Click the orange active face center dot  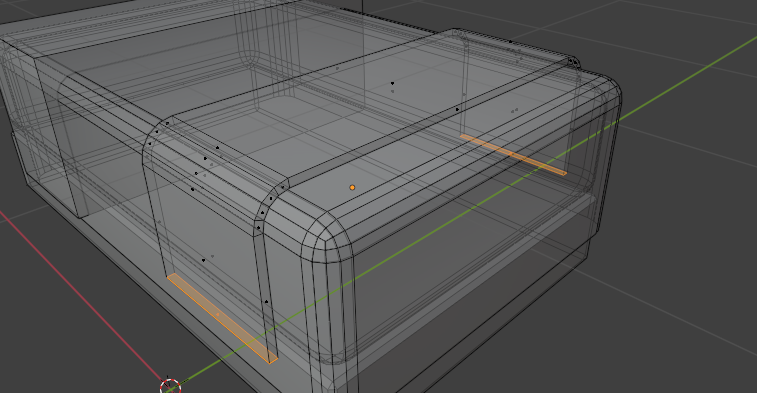coord(352,187)
